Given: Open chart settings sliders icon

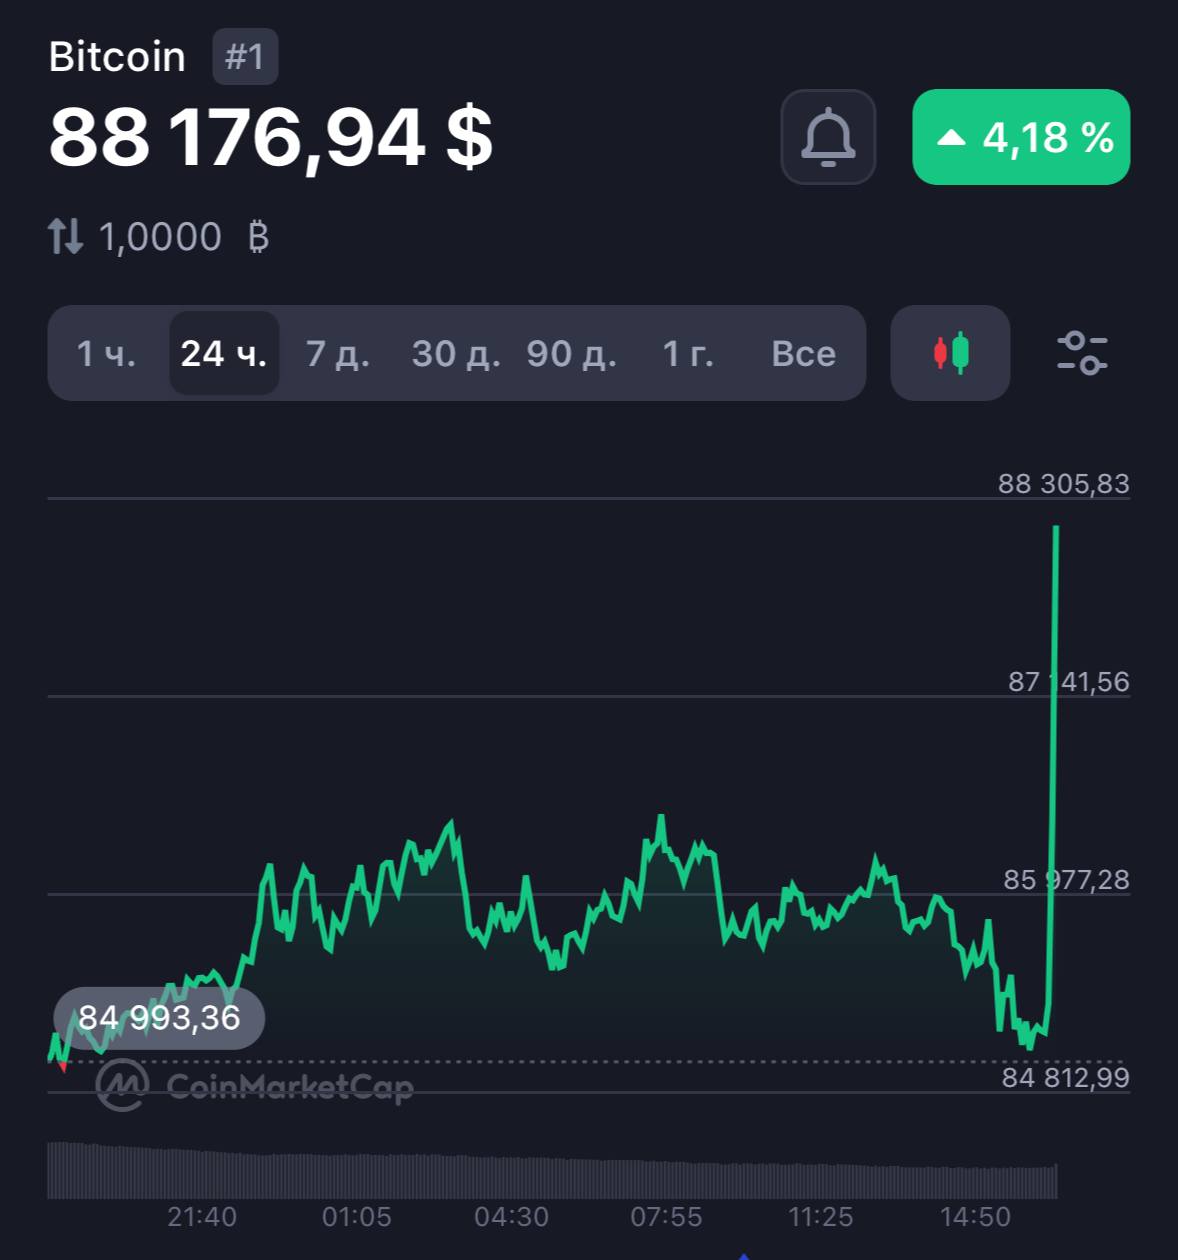Looking at the screenshot, I should [x=1082, y=353].
